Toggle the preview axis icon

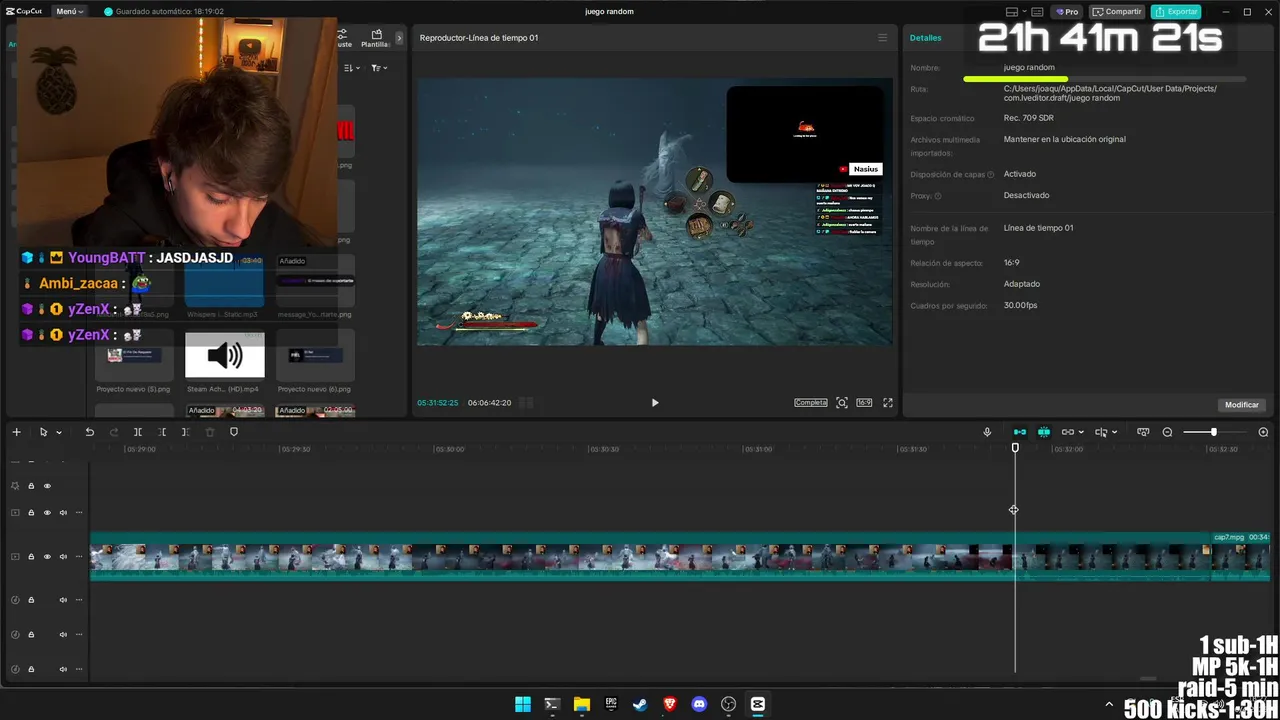[1101, 432]
